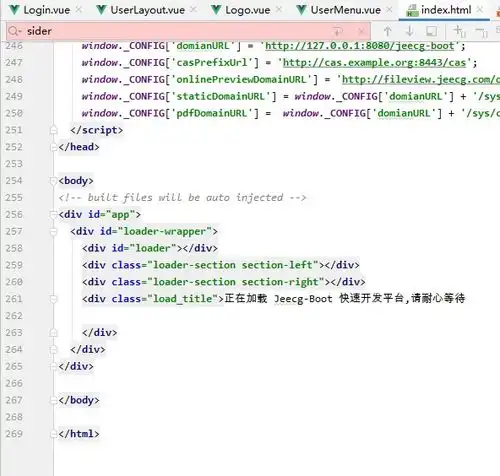The height and width of the screenshot is (476, 500).
Task: Click "loader-section section-right" class value
Action: point(236,282)
